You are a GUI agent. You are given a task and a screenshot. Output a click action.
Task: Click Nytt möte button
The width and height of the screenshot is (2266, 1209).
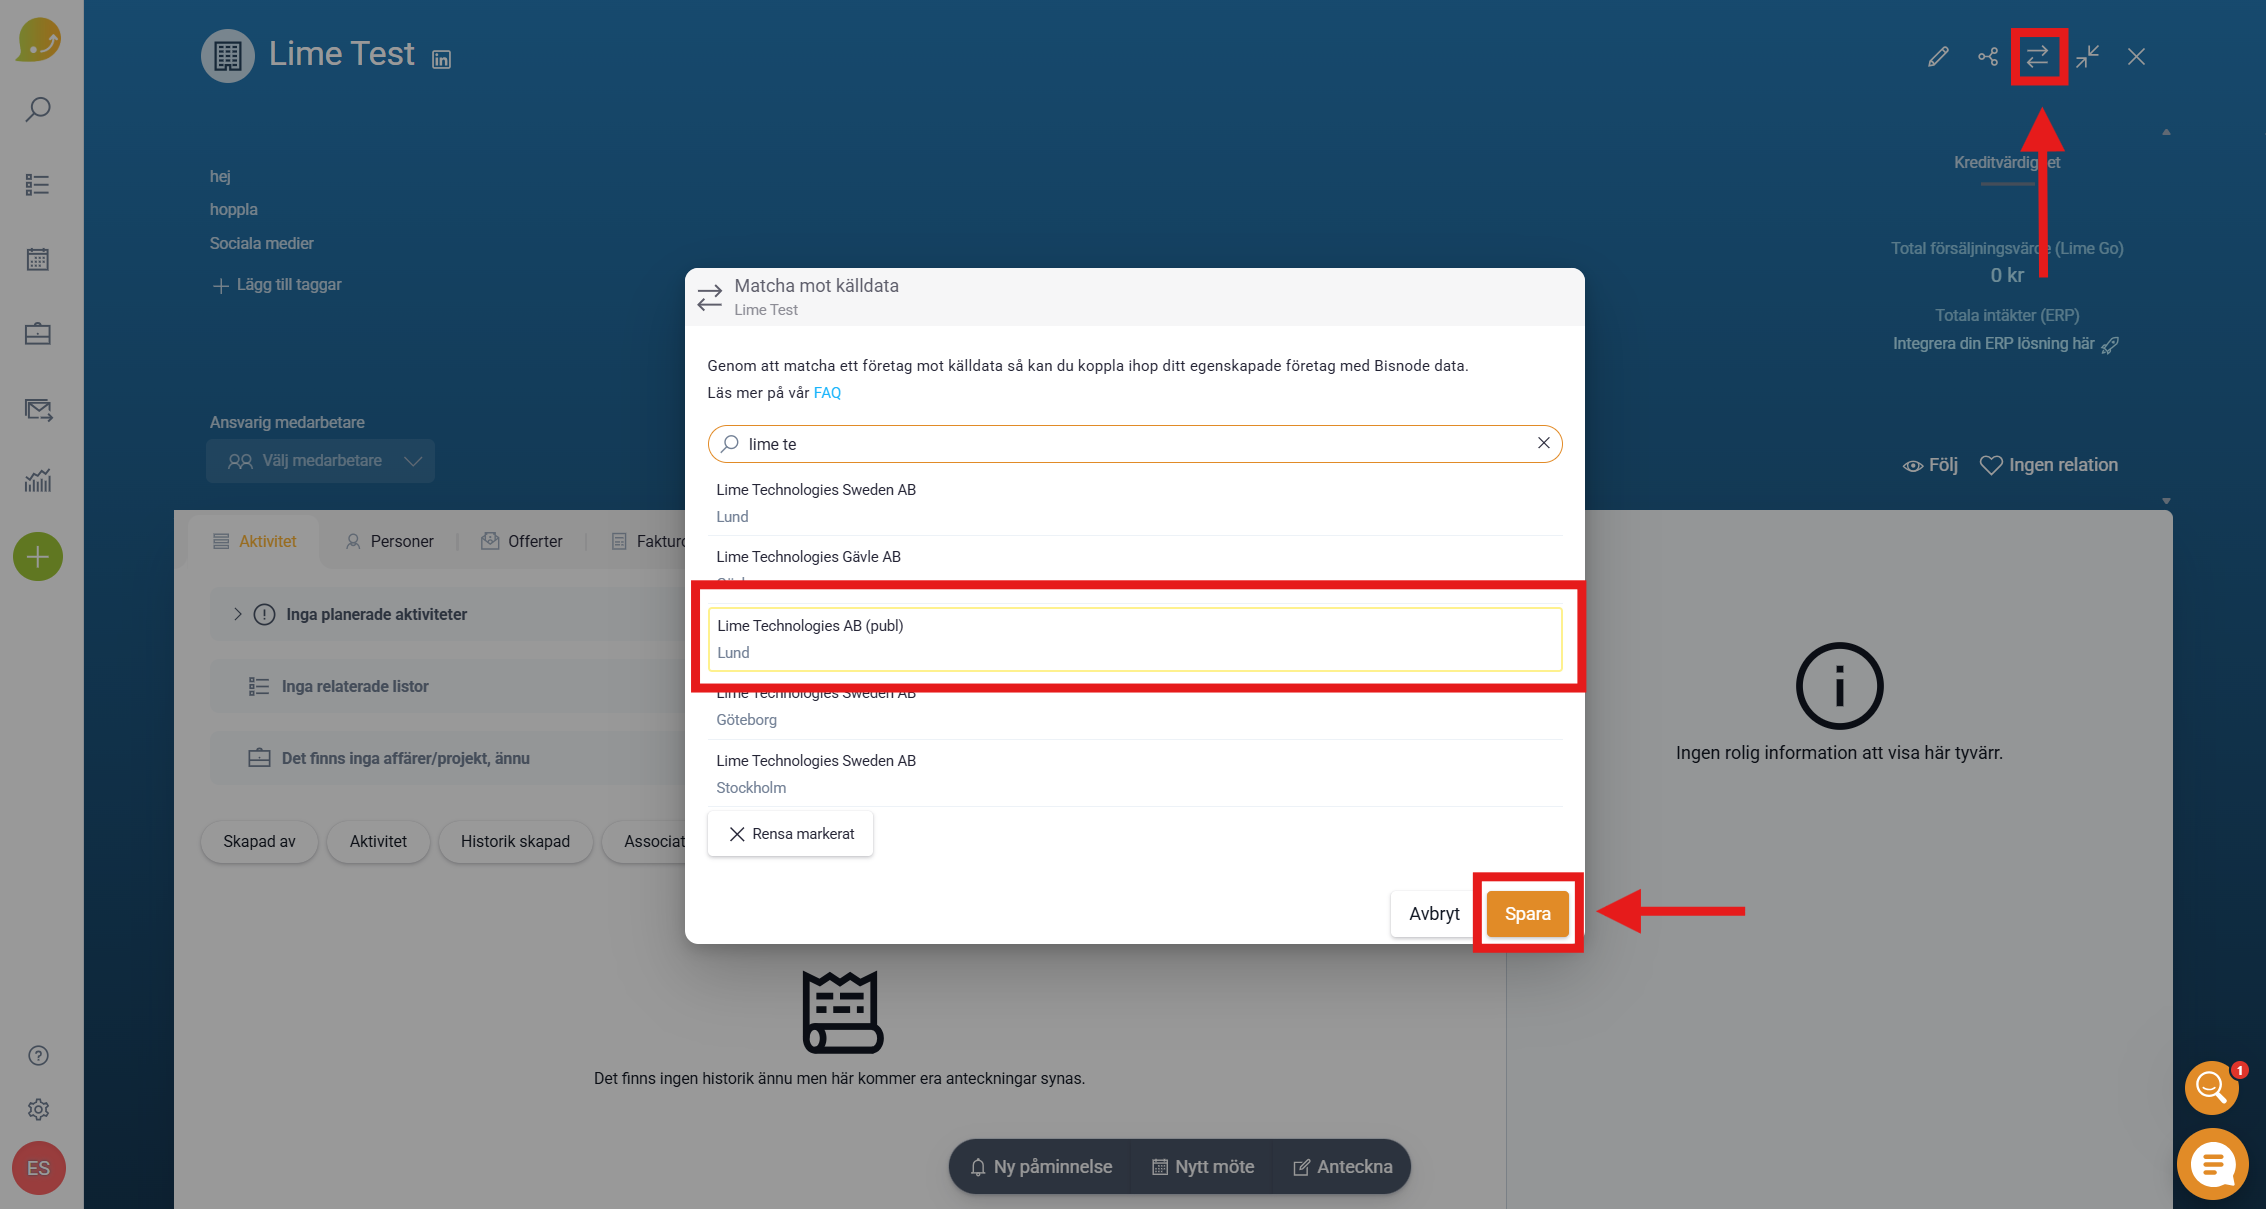[1203, 1167]
